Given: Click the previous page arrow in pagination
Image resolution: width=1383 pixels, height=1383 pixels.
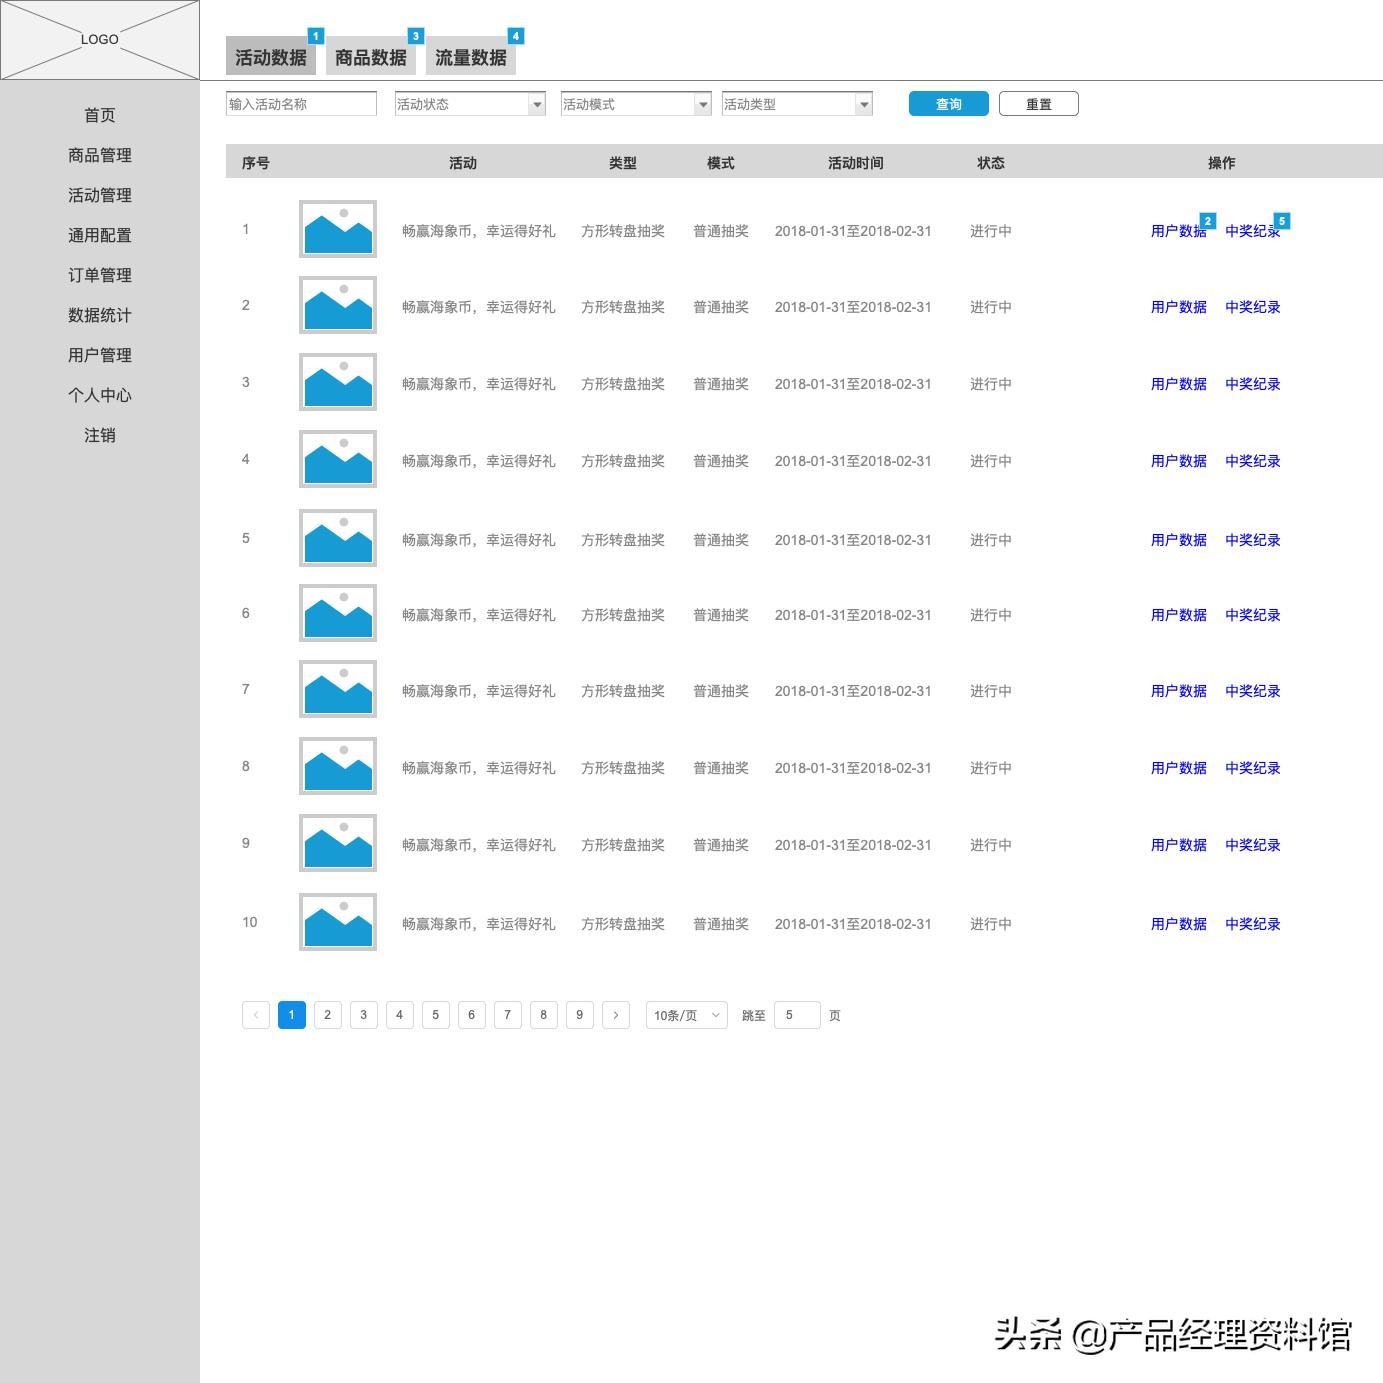Looking at the screenshot, I should point(255,1014).
